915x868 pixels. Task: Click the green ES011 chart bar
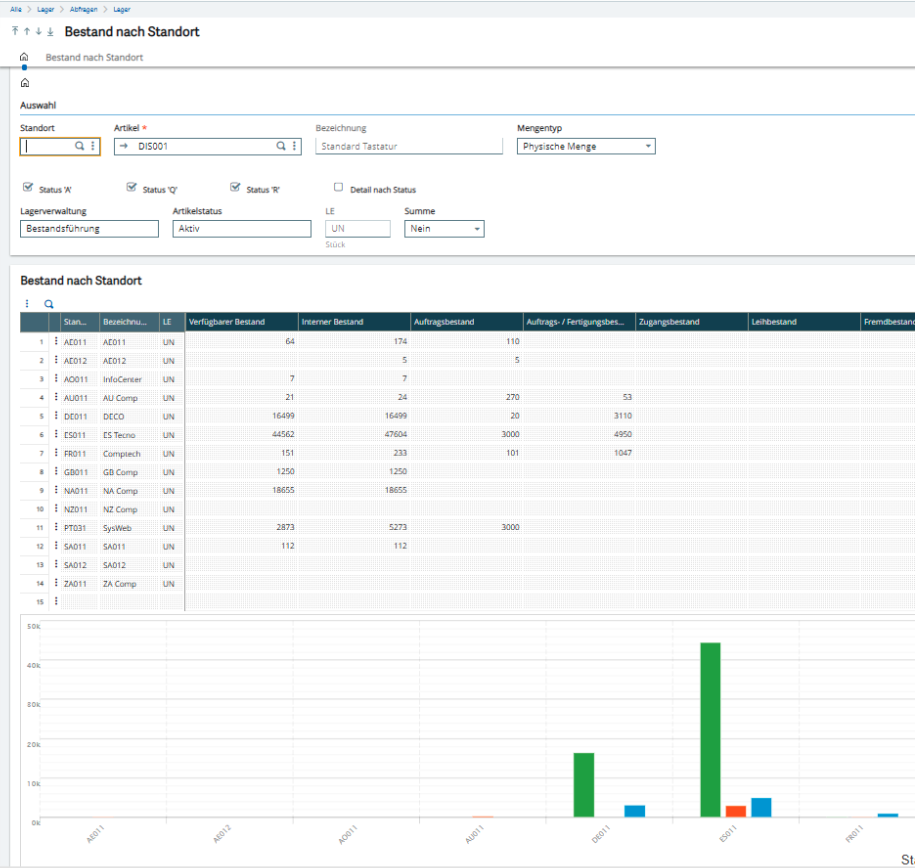click(x=710, y=730)
